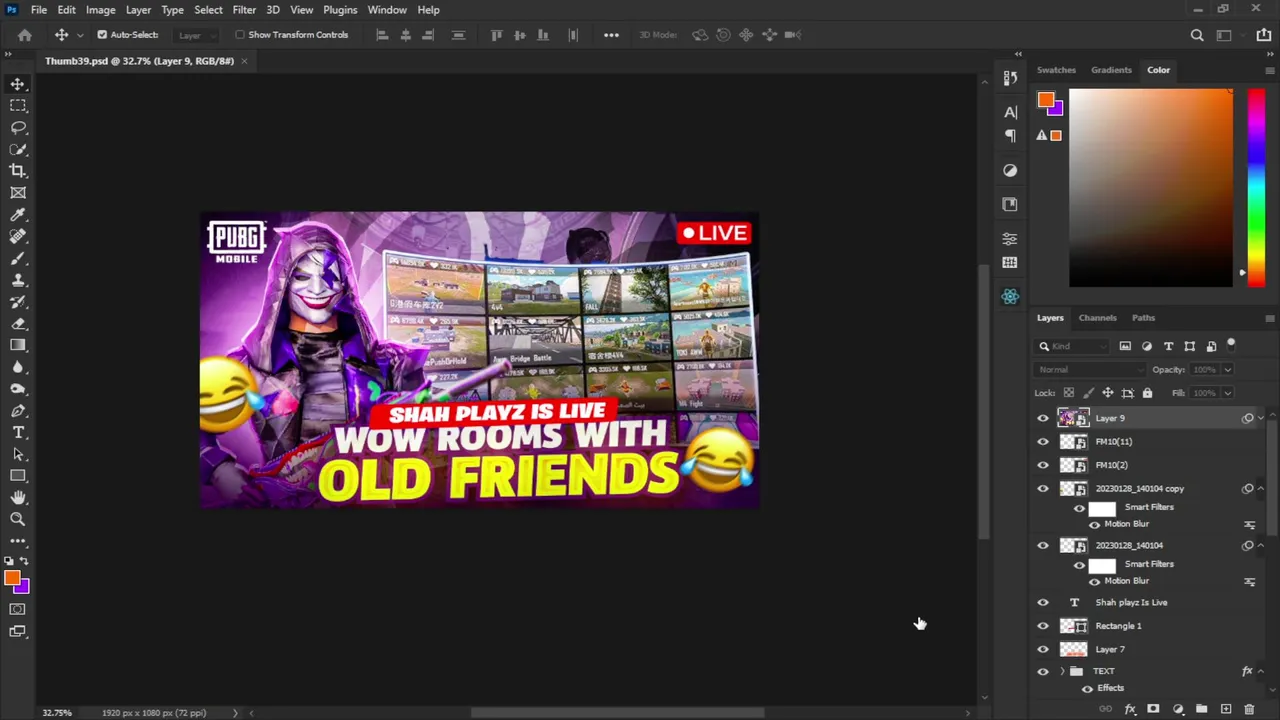Toggle the Auto-Select checkbox
This screenshot has height=720, width=1280.
(102, 35)
